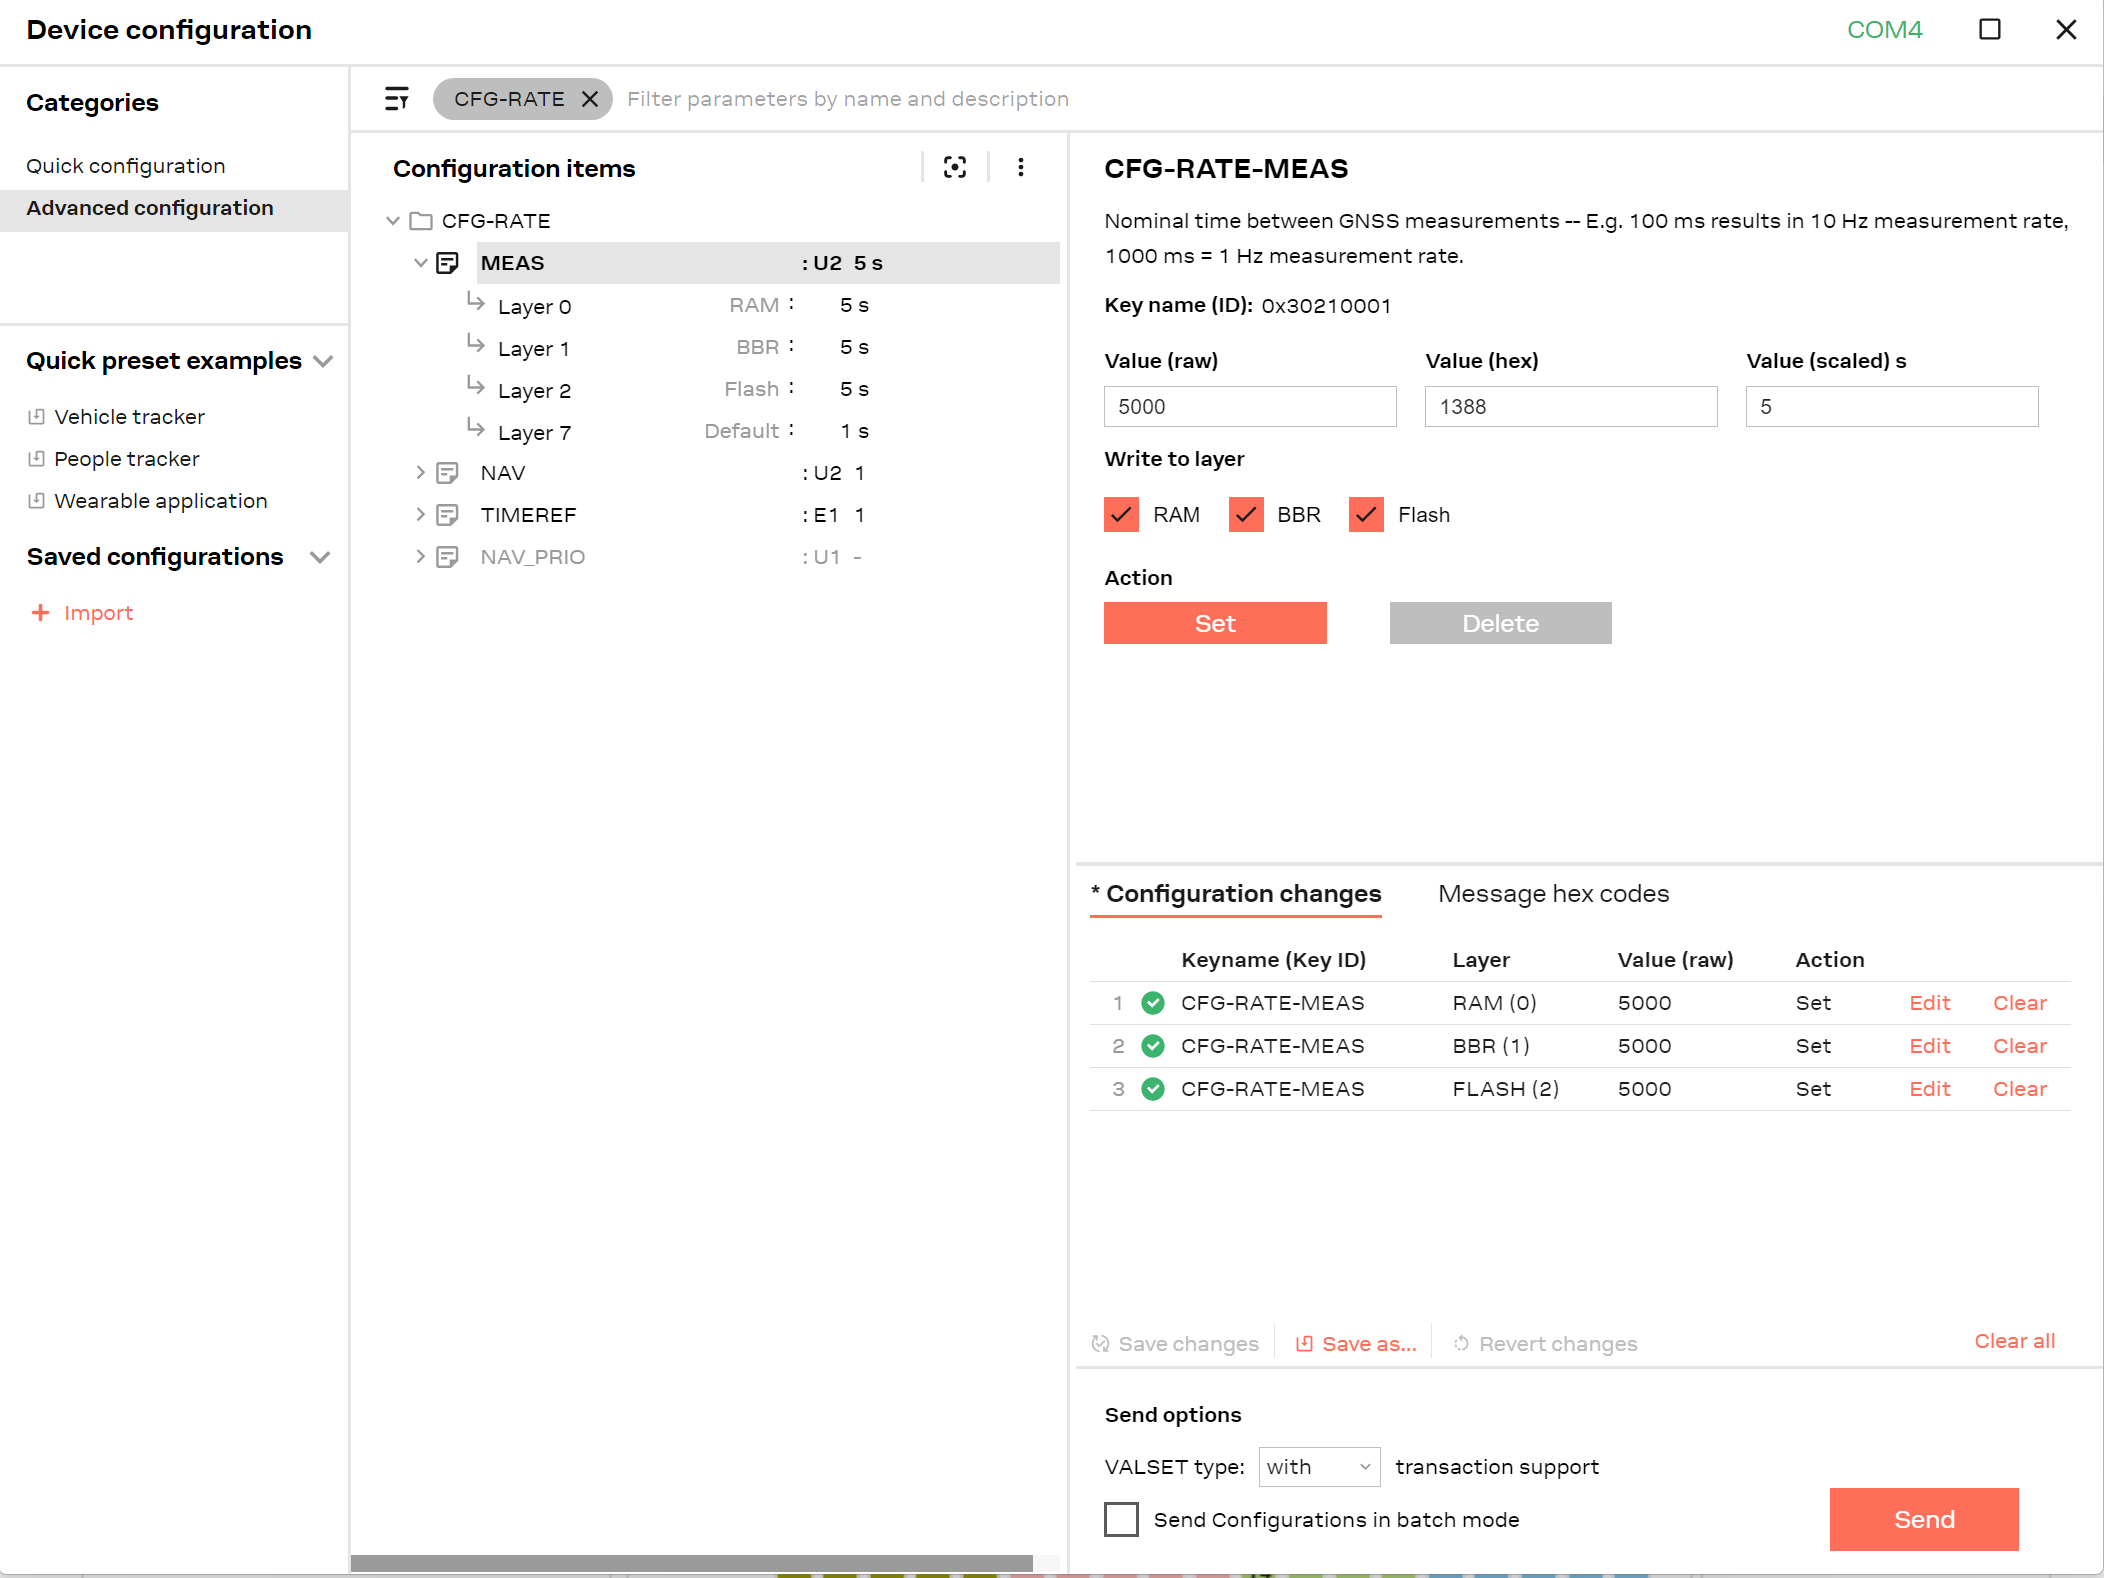Open the VALSET type dropdown
Image resolution: width=2104 pixels, height=1578 pixels.
[1318, 1466]
